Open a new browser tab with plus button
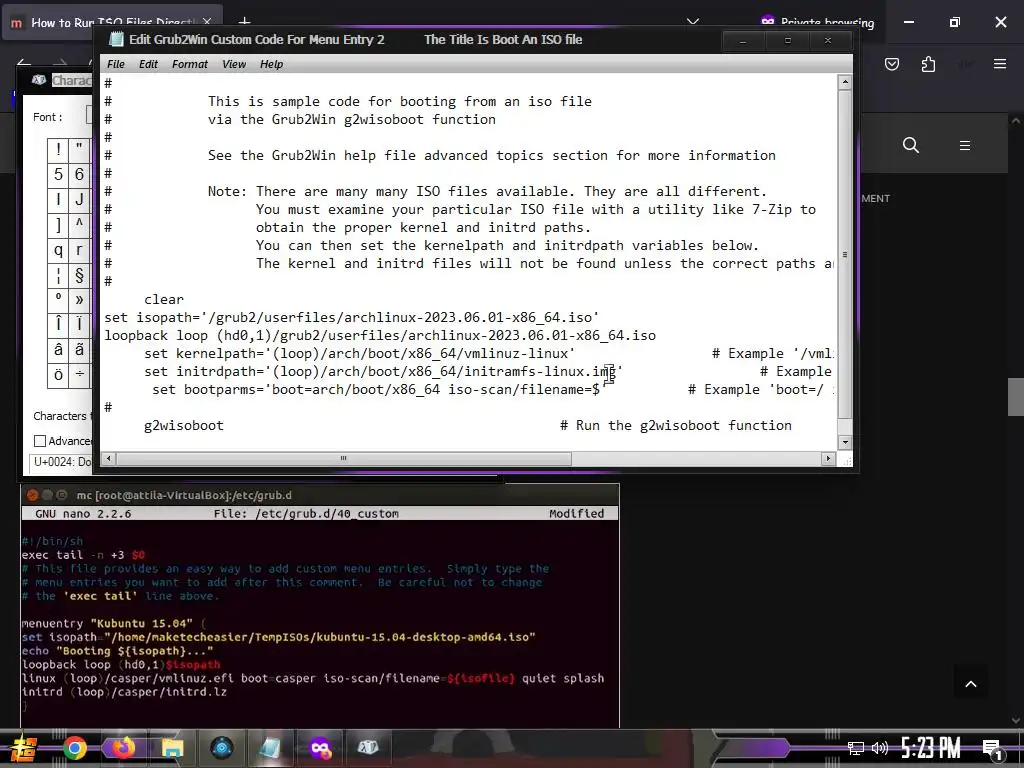Screen dimensions: 1024x768 [244, 22]
